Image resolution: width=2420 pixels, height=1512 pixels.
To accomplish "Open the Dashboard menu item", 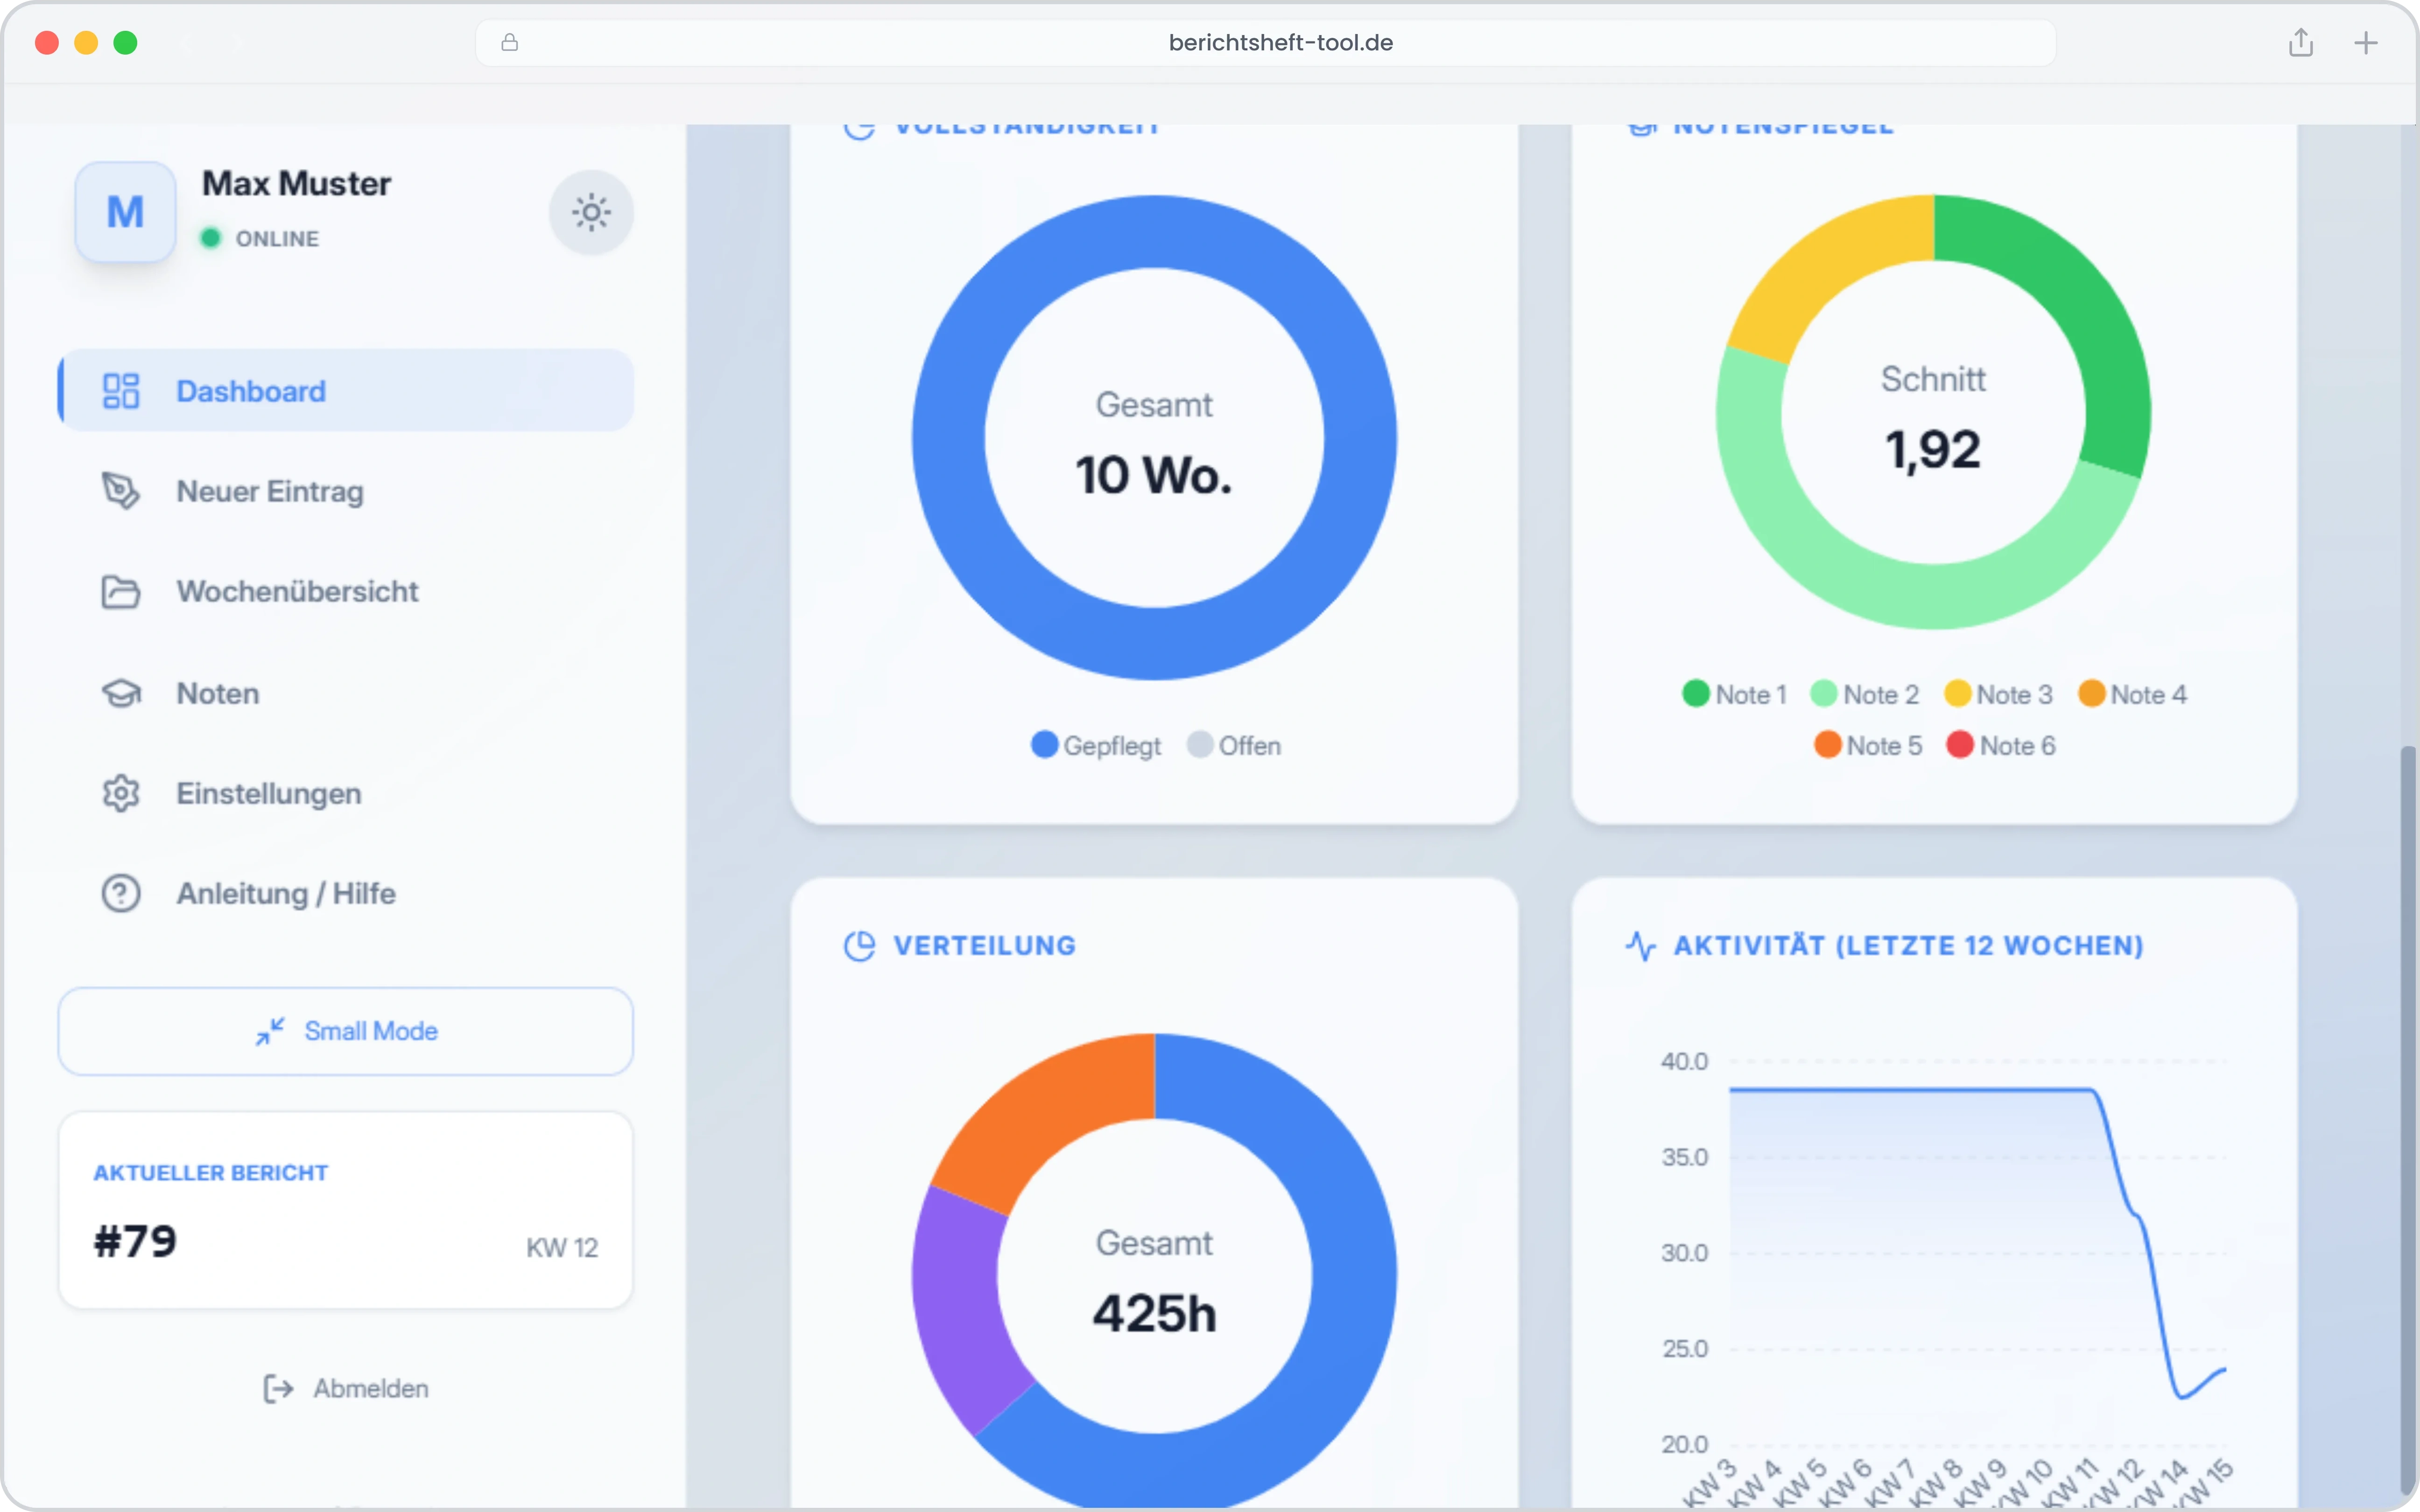I will coord(346,391).
